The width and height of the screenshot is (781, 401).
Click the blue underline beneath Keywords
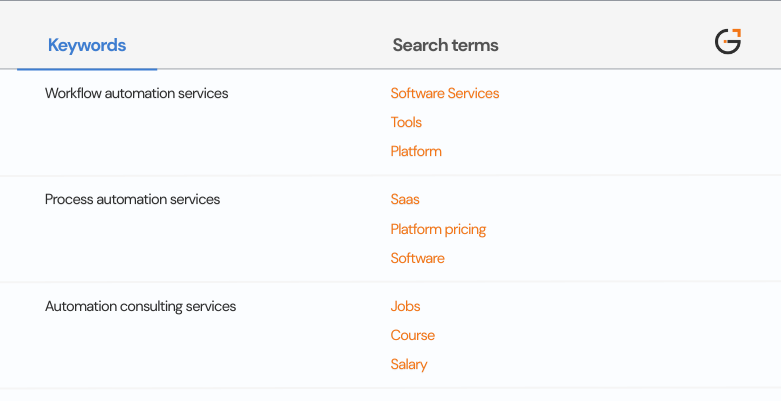tap(87, 69)
